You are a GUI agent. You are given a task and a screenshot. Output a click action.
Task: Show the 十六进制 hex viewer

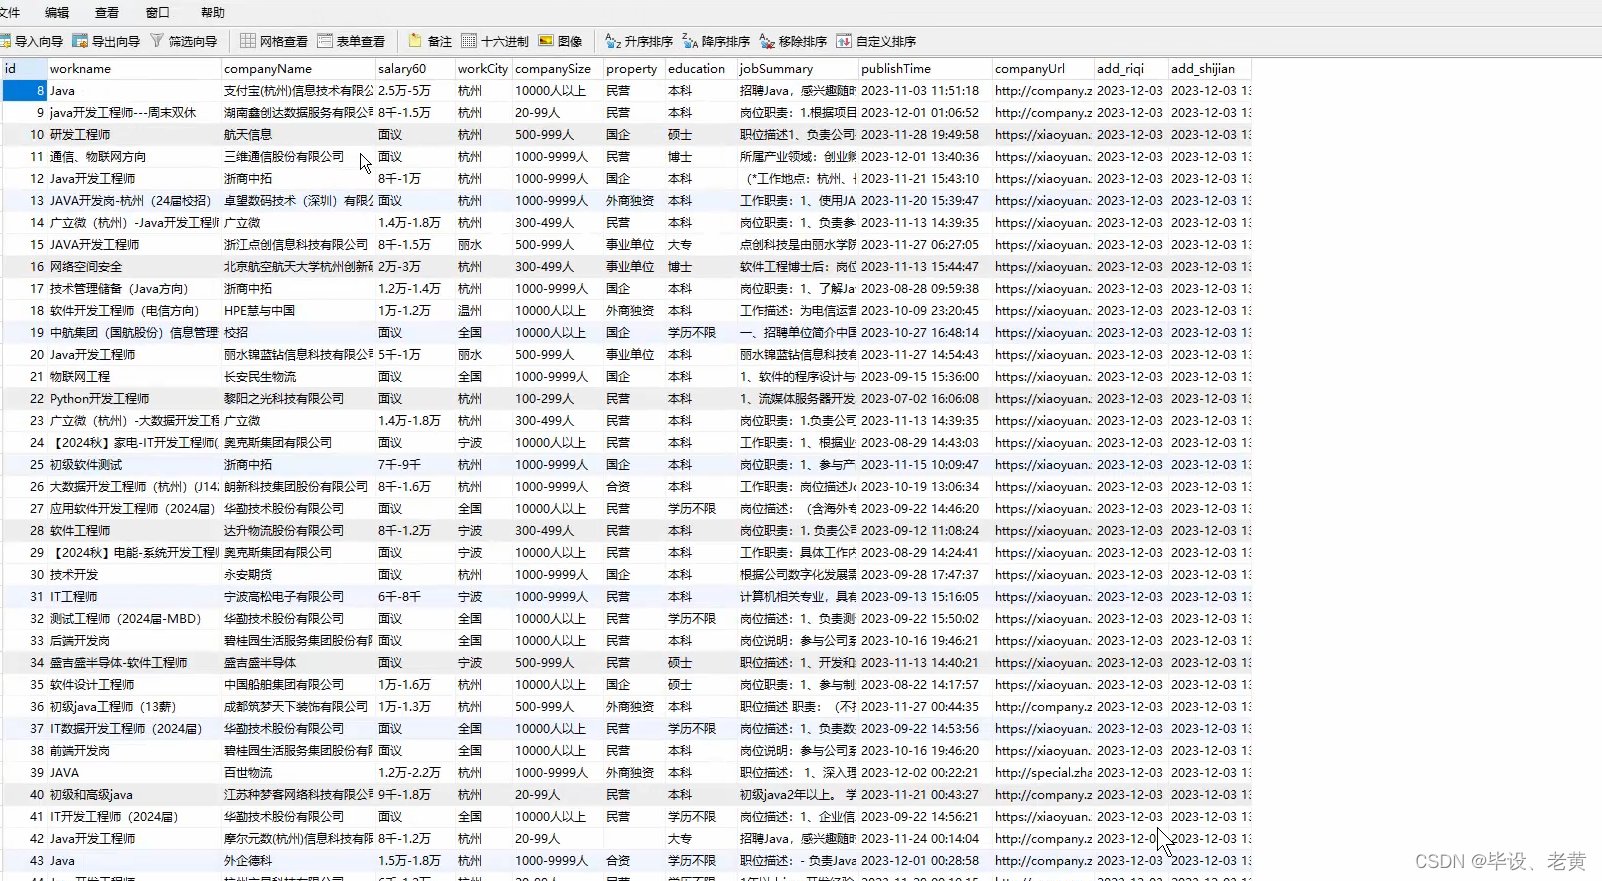click(495, 41)
